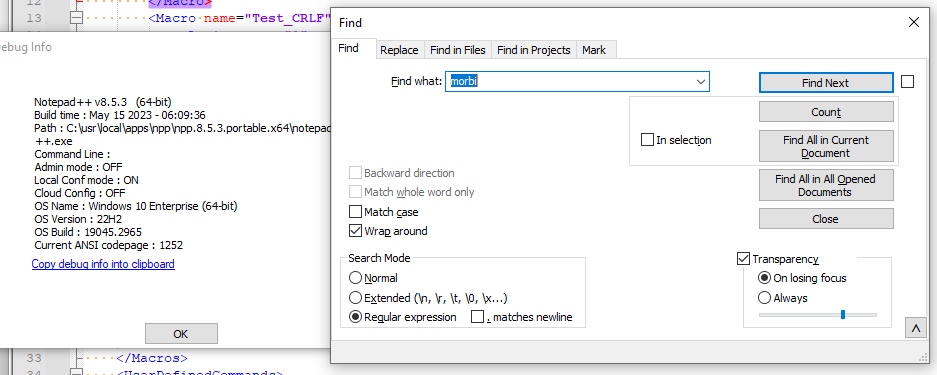Screen dimensions: 937x375
Task: Click the Count button
Action: point(826,112)
